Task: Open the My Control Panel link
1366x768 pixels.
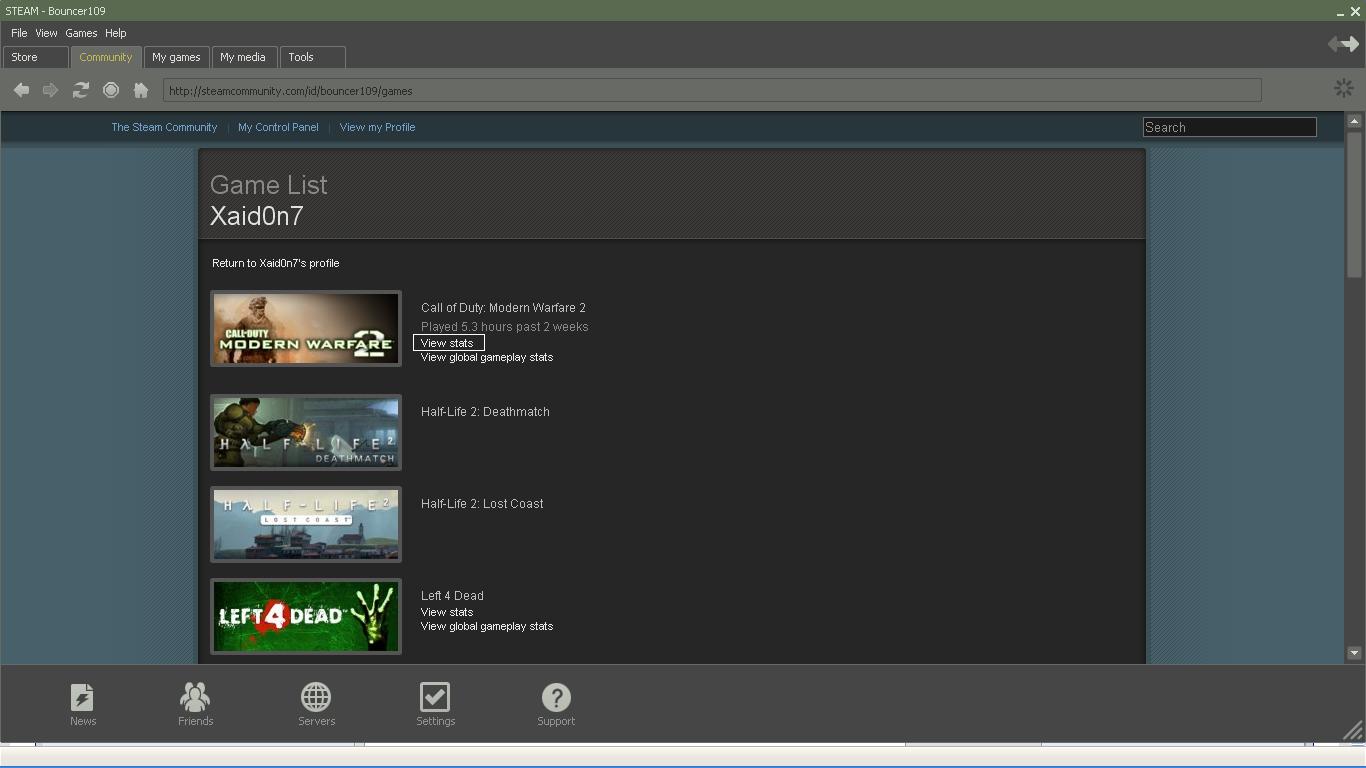Action: pos(278,127)
